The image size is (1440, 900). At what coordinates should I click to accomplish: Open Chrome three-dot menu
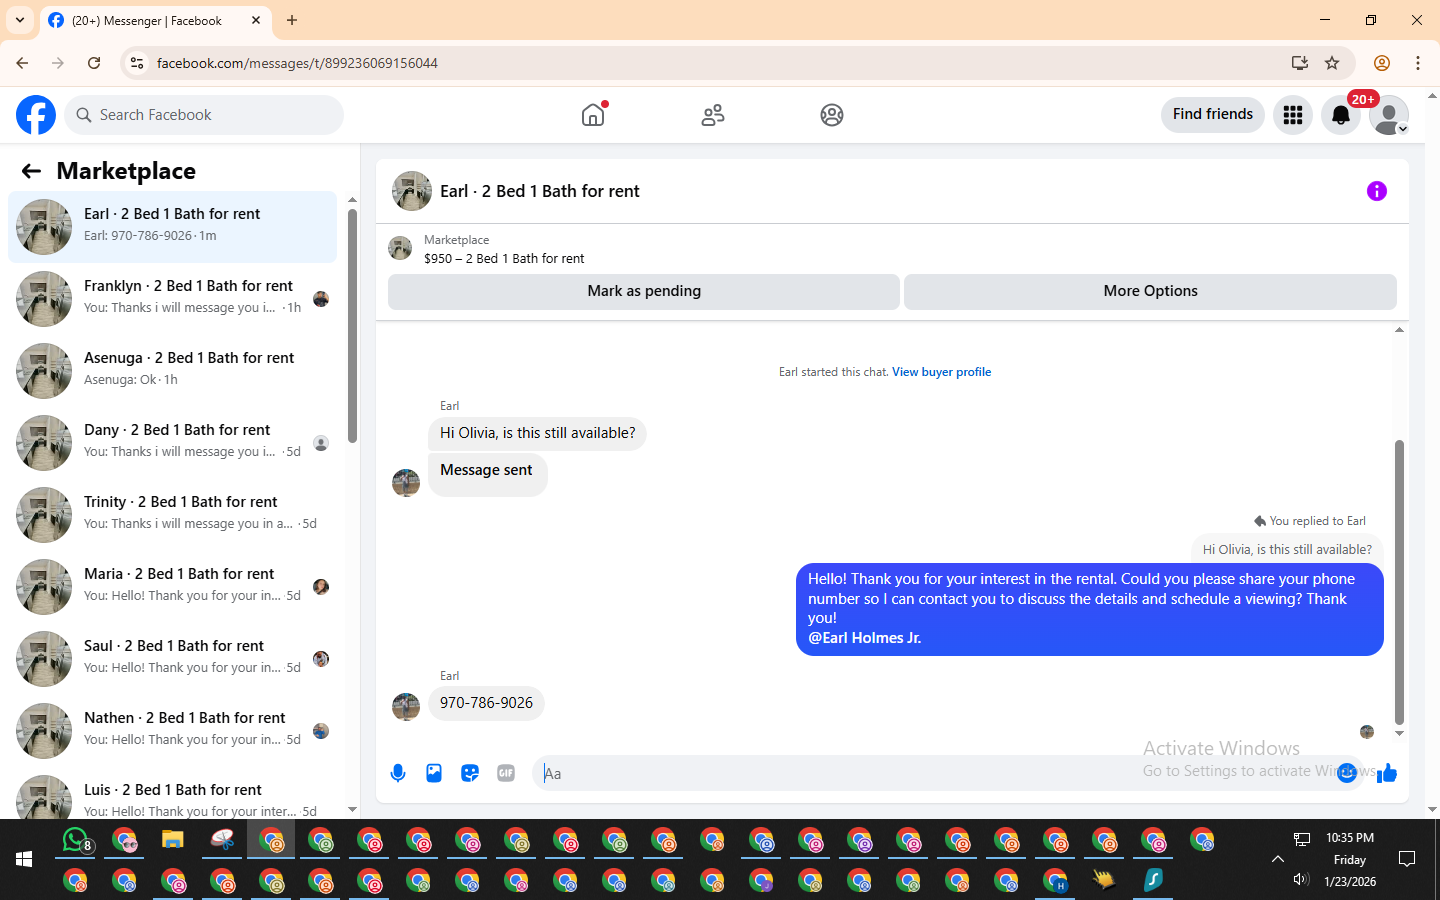[x=1418, y=63]
